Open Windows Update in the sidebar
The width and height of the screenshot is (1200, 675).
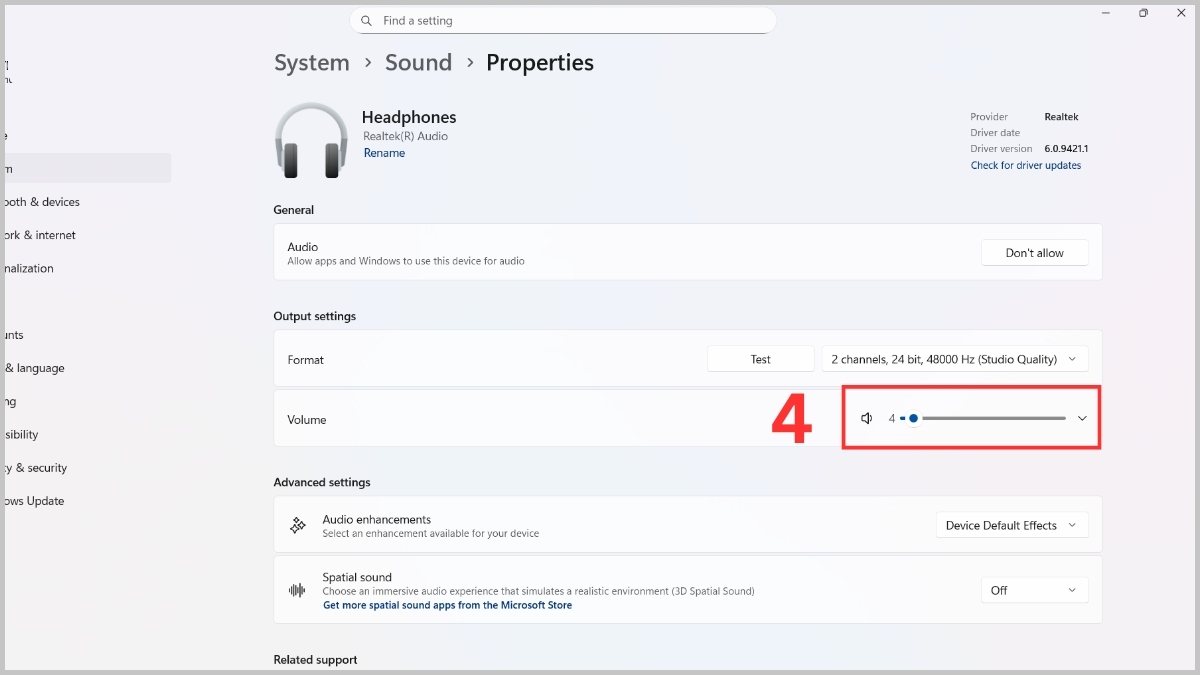(x=34, y=501)
